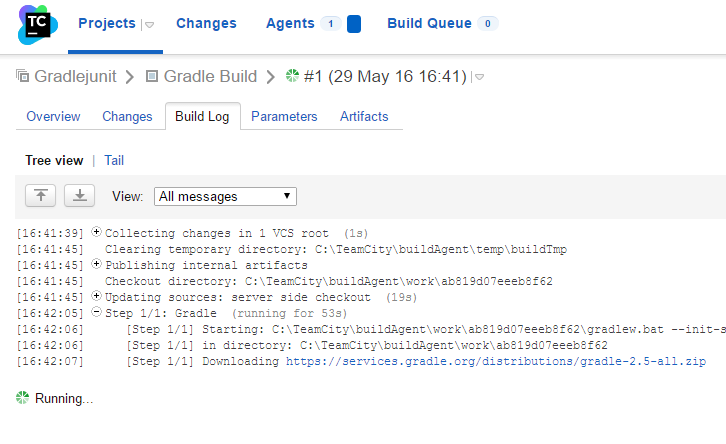Switch to Tail log view
Image resolution: width=726 pixels, height=444 pixels.
coord(114,160)
